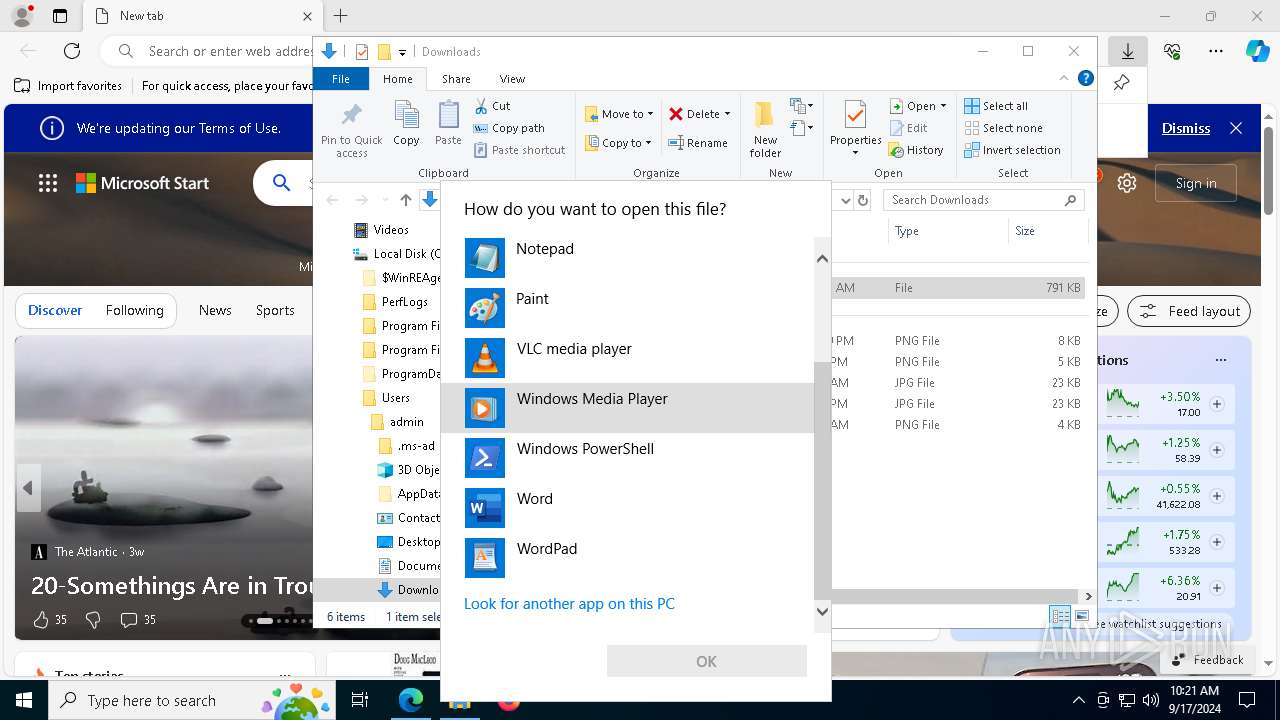Click Look for another app on this PC
The height and width of the screenshot is (720, 1280).
[x=569, y=604]
